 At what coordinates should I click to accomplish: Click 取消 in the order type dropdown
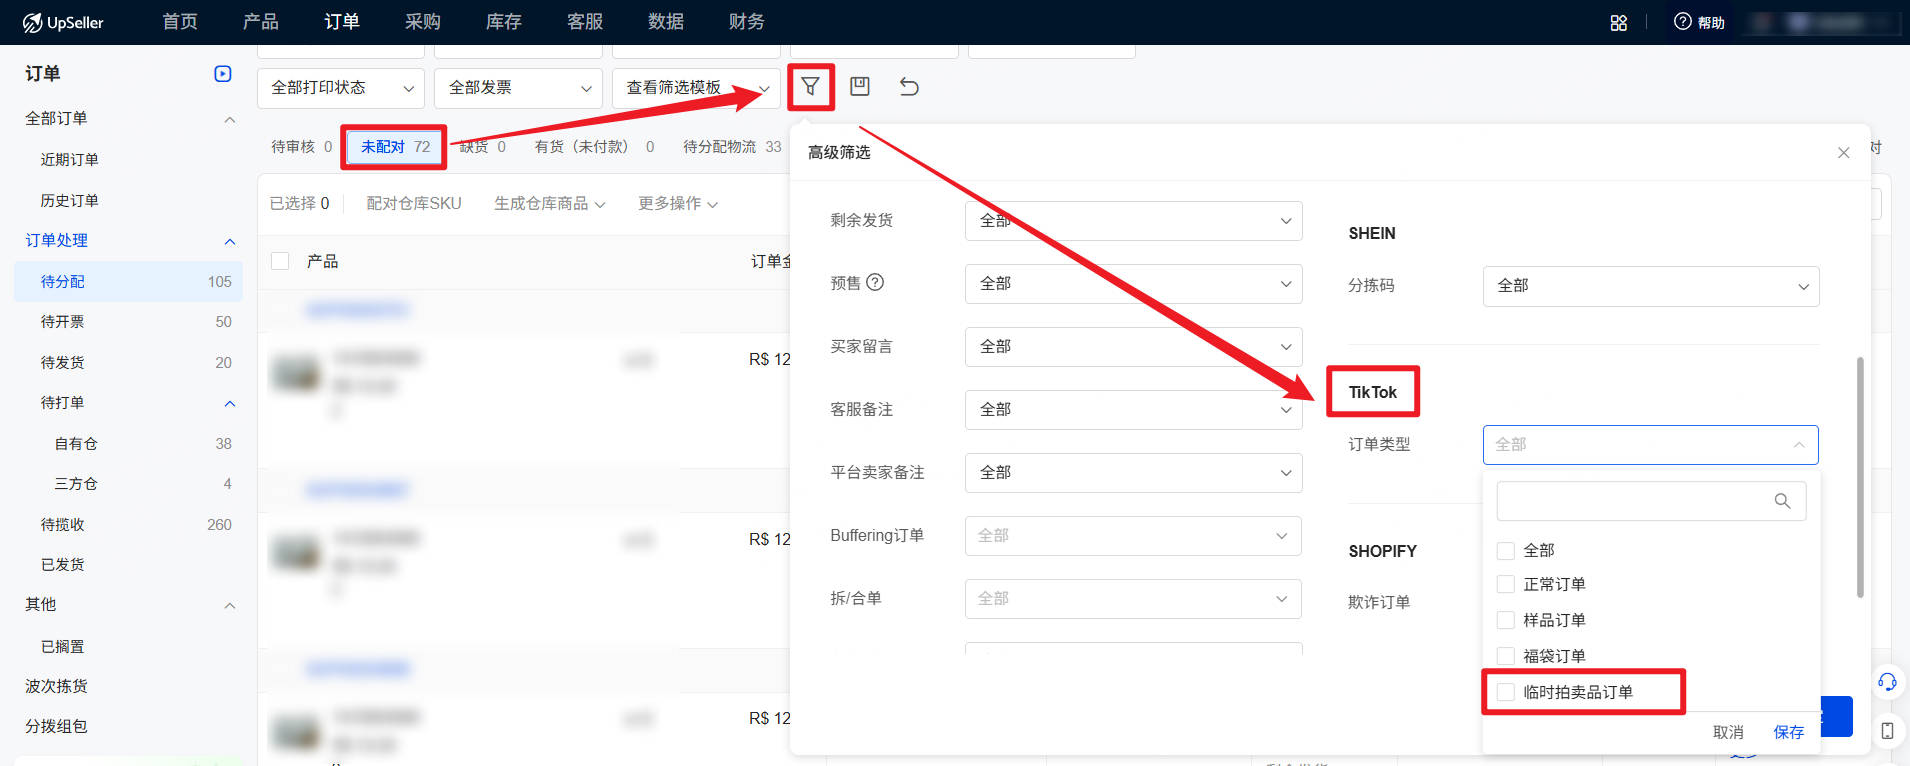tap(1728, 732)
